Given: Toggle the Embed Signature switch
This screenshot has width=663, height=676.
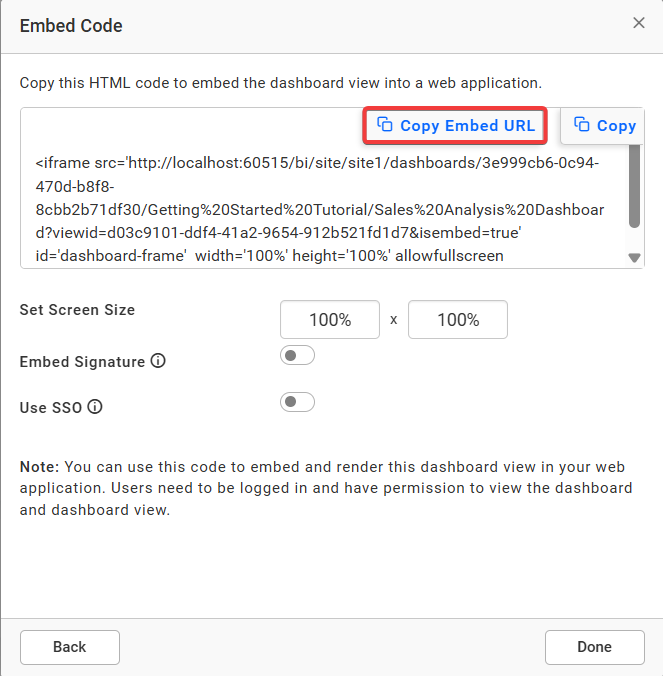Looking at the screenshot, I should coord(297,355).
